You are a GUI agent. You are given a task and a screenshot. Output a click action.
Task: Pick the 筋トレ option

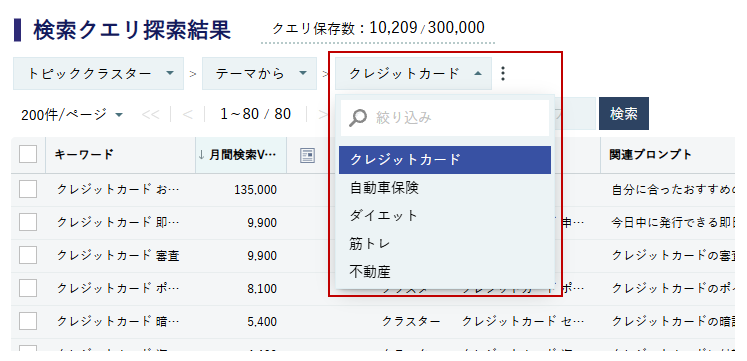coord(445,244)
